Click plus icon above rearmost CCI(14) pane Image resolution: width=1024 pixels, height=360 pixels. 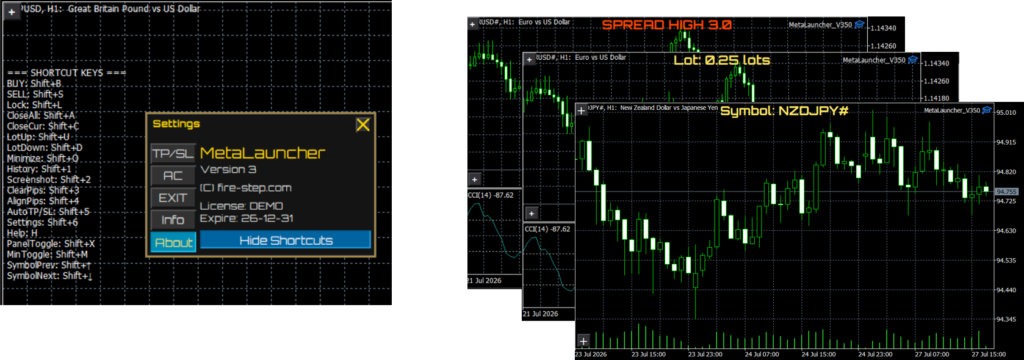pyautogui.click(x=475, y=179)
